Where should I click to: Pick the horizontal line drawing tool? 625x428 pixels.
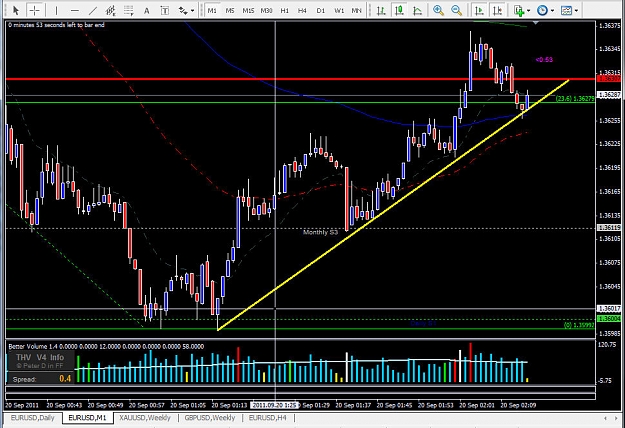[75, 10]
